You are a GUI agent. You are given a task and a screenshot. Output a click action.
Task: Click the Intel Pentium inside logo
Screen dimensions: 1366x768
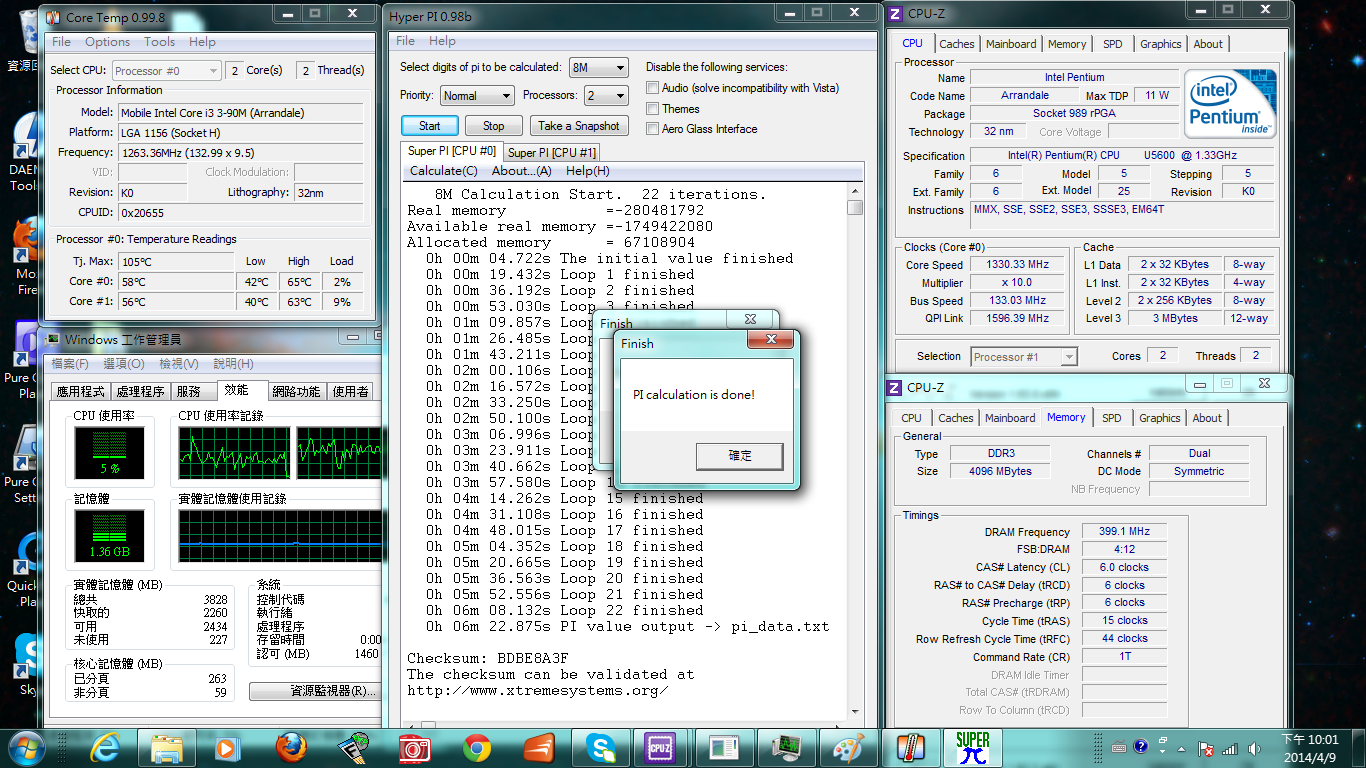tap(1230, 104)
